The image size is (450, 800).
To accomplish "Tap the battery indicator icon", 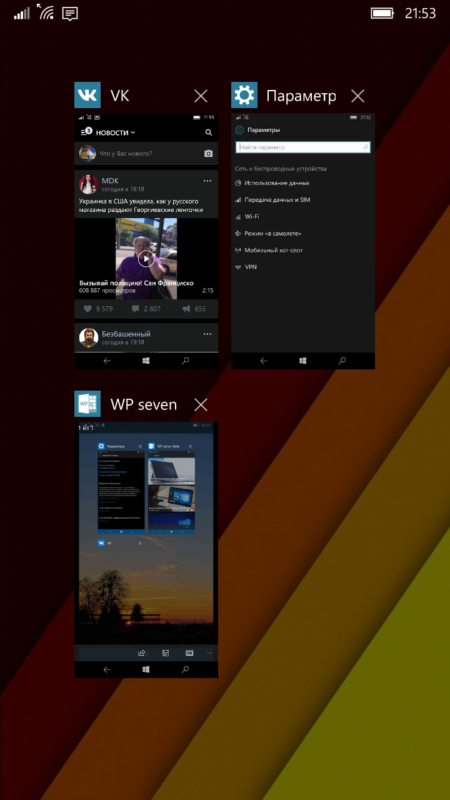I will 382,13.
